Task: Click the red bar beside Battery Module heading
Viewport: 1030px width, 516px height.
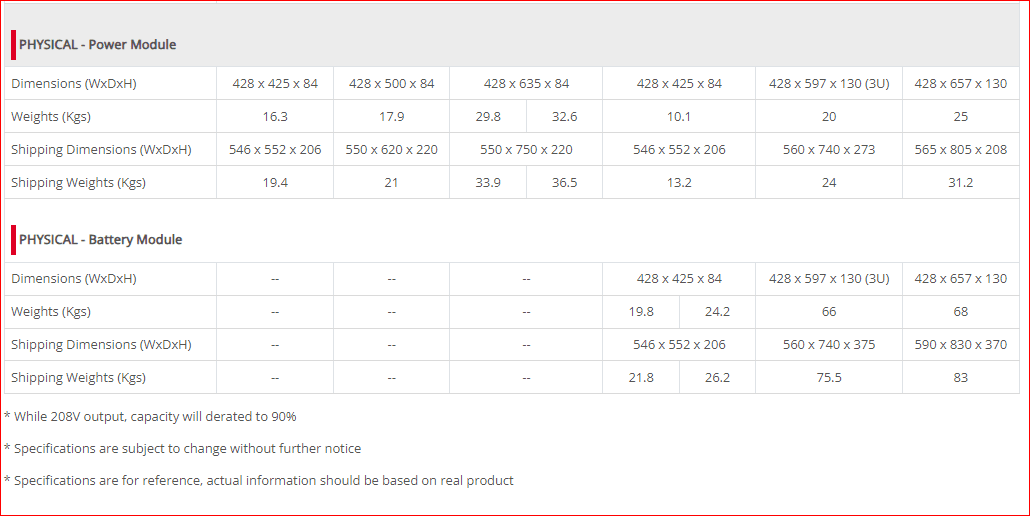Action: [13, 240]
